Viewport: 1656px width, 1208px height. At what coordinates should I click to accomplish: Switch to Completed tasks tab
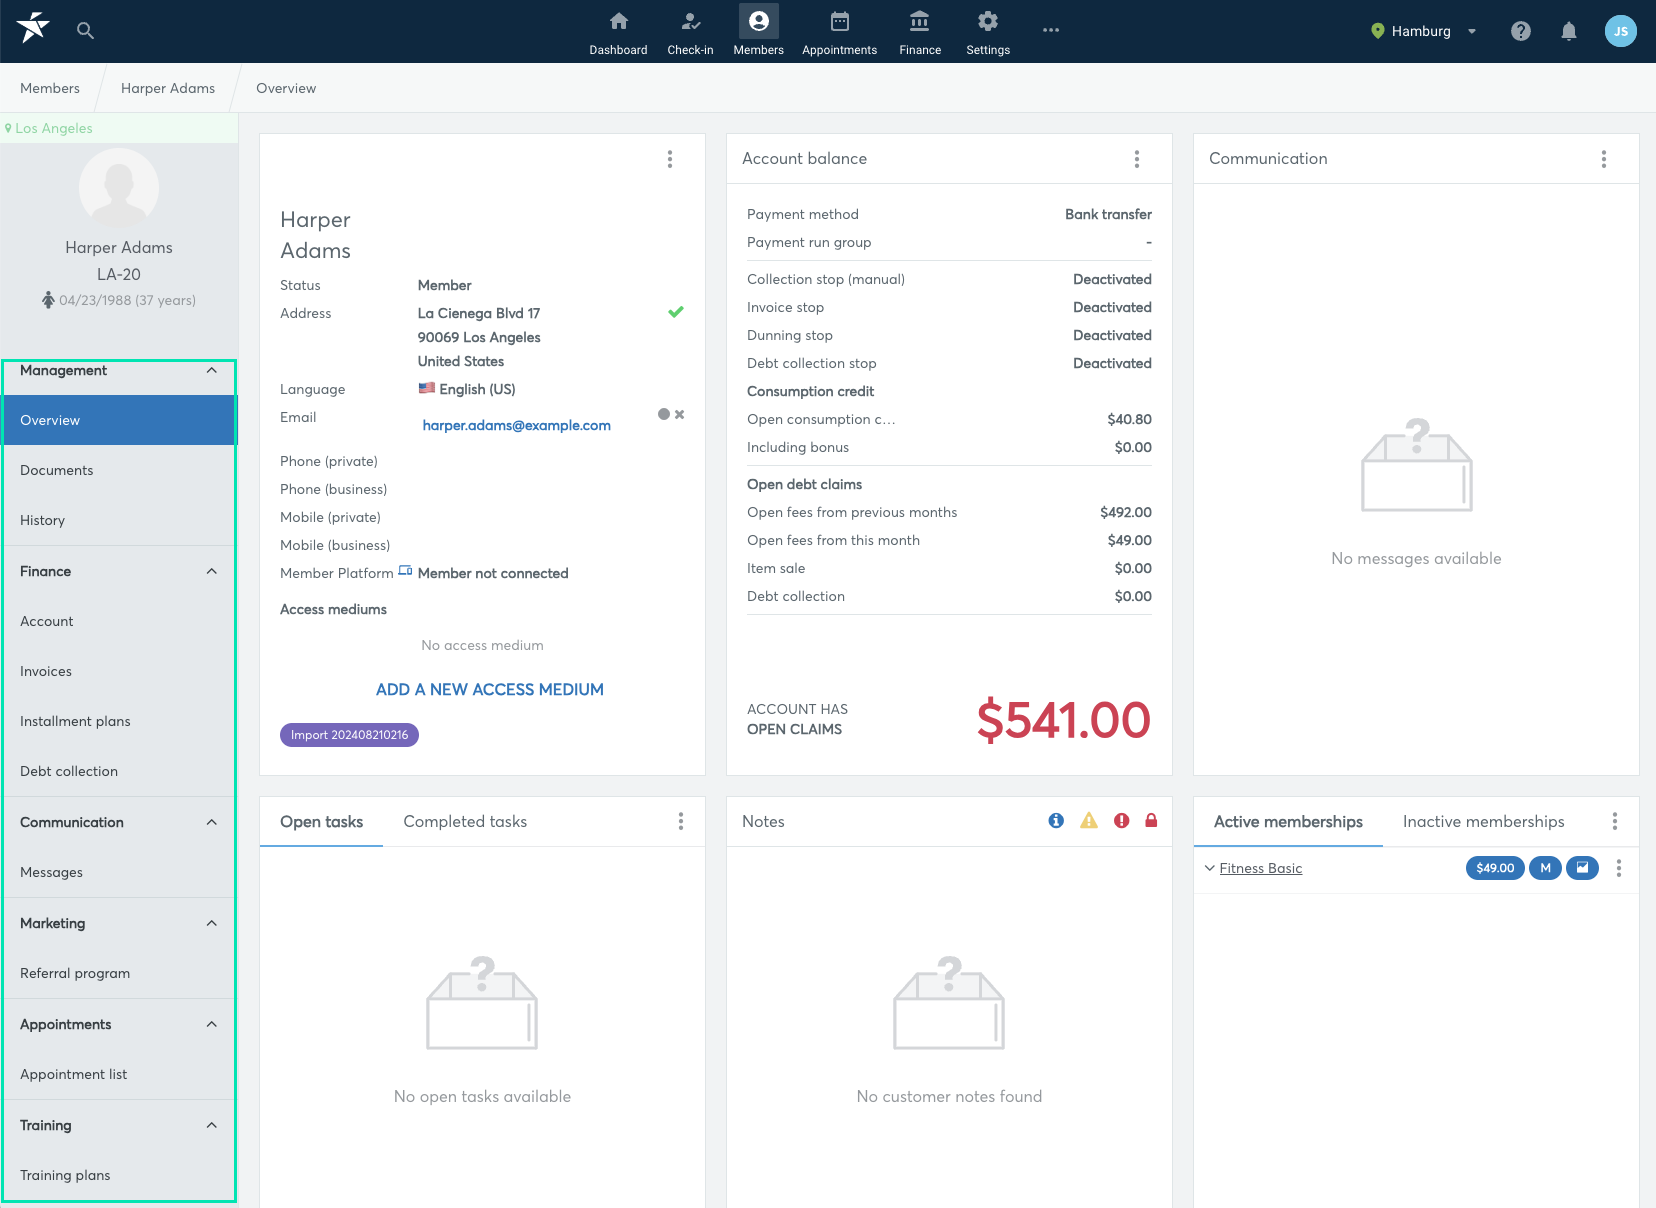pyautogui.click(x=465, y=821)
